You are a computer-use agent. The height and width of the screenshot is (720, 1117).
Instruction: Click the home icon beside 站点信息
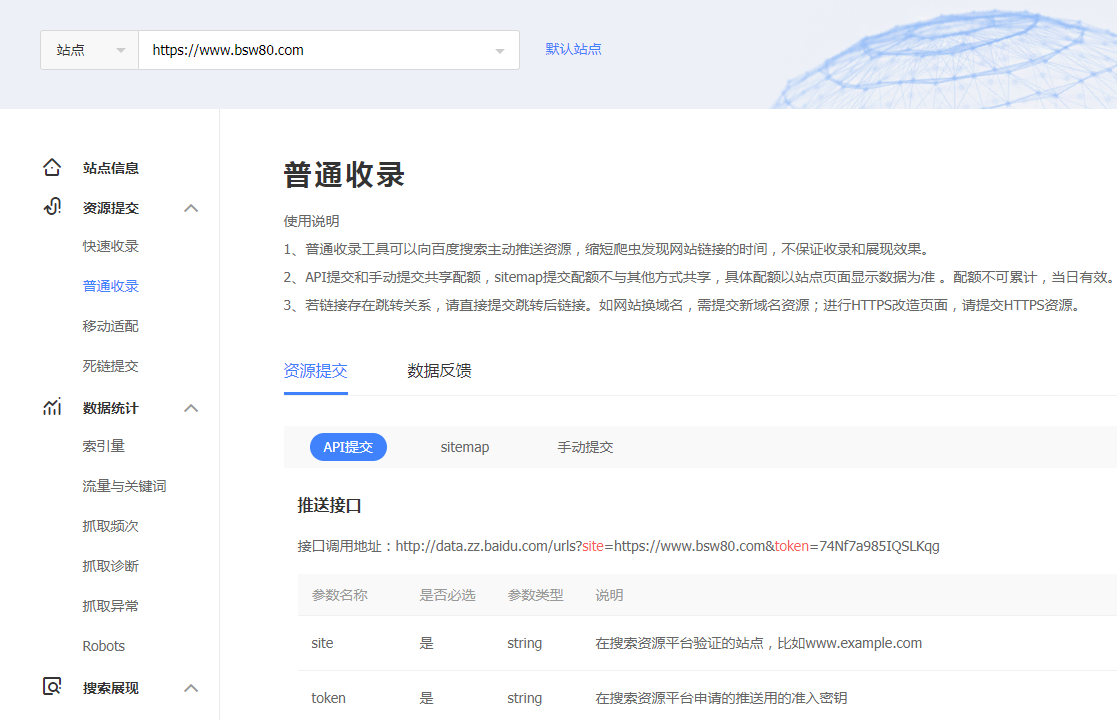[x=52, y=167]
